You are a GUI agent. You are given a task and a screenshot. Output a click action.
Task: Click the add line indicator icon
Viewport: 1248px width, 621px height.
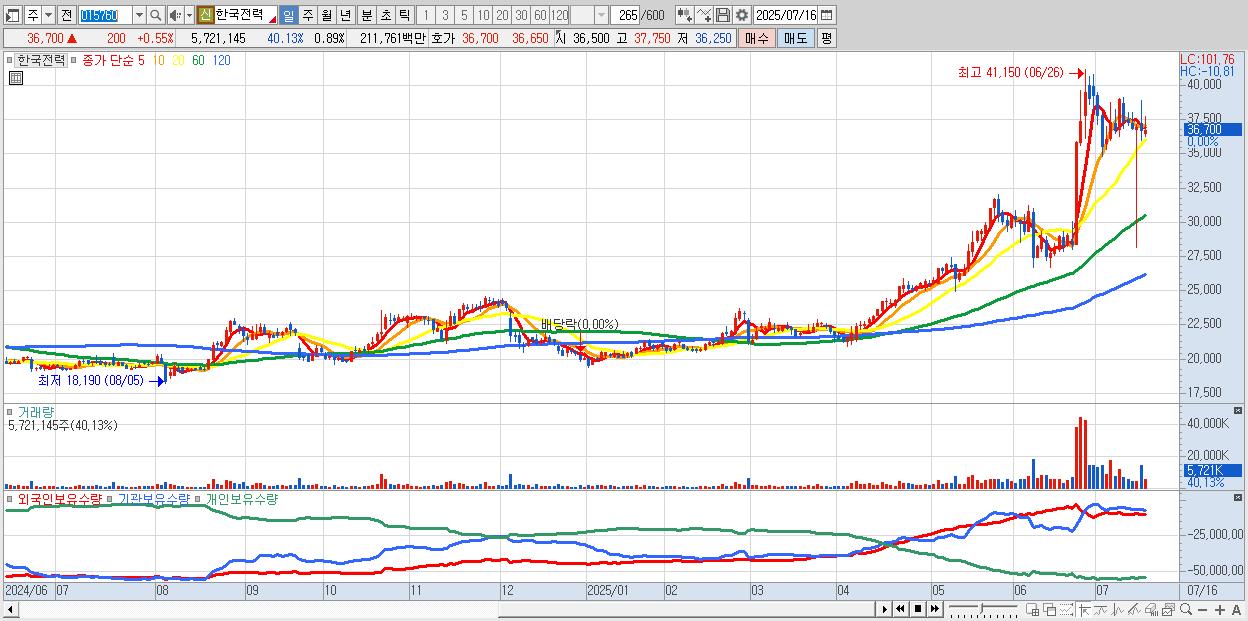coord(704,15)
